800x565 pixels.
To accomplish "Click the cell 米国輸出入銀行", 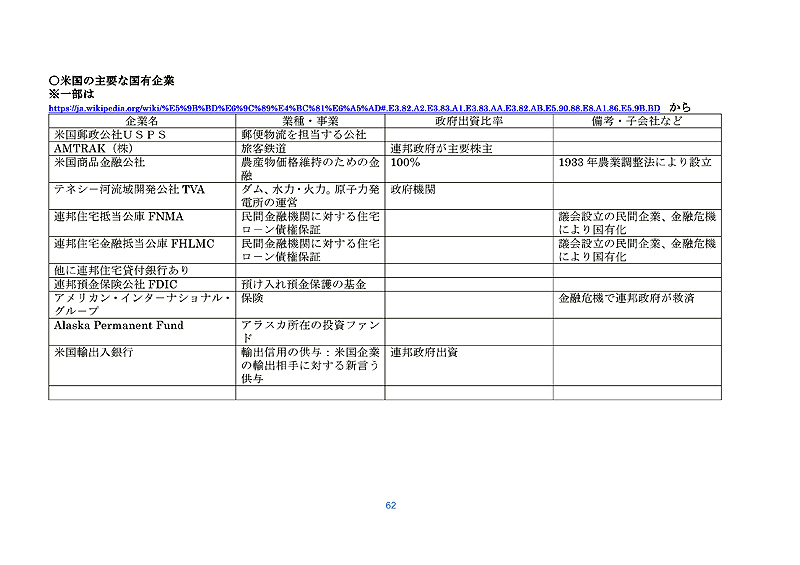I will pos(142,365).
